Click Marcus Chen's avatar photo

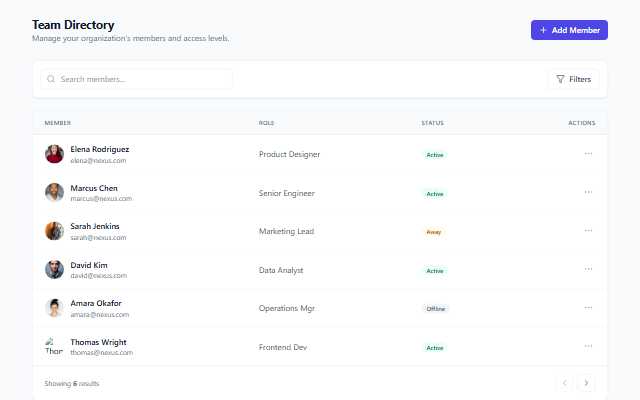pos(54,193)
